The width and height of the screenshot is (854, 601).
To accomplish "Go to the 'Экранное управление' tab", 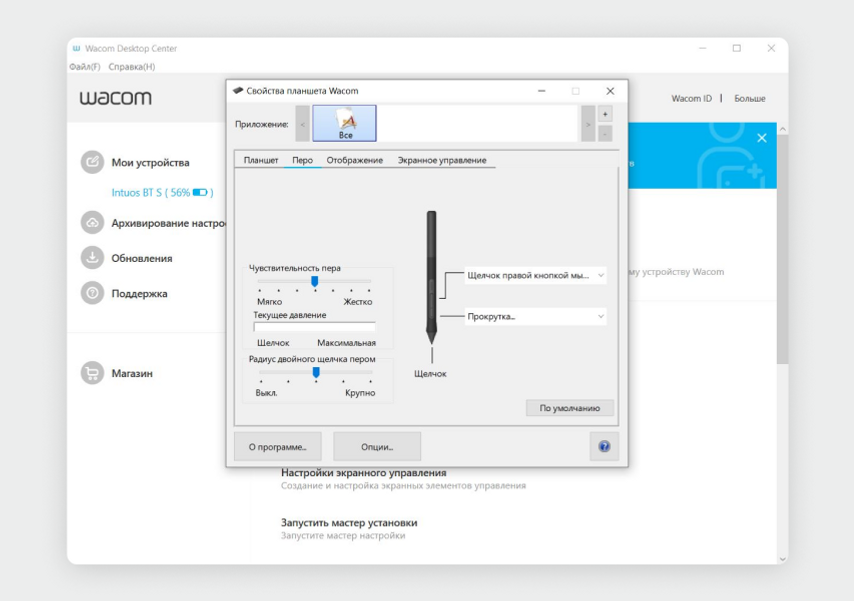I will [442, 160].
